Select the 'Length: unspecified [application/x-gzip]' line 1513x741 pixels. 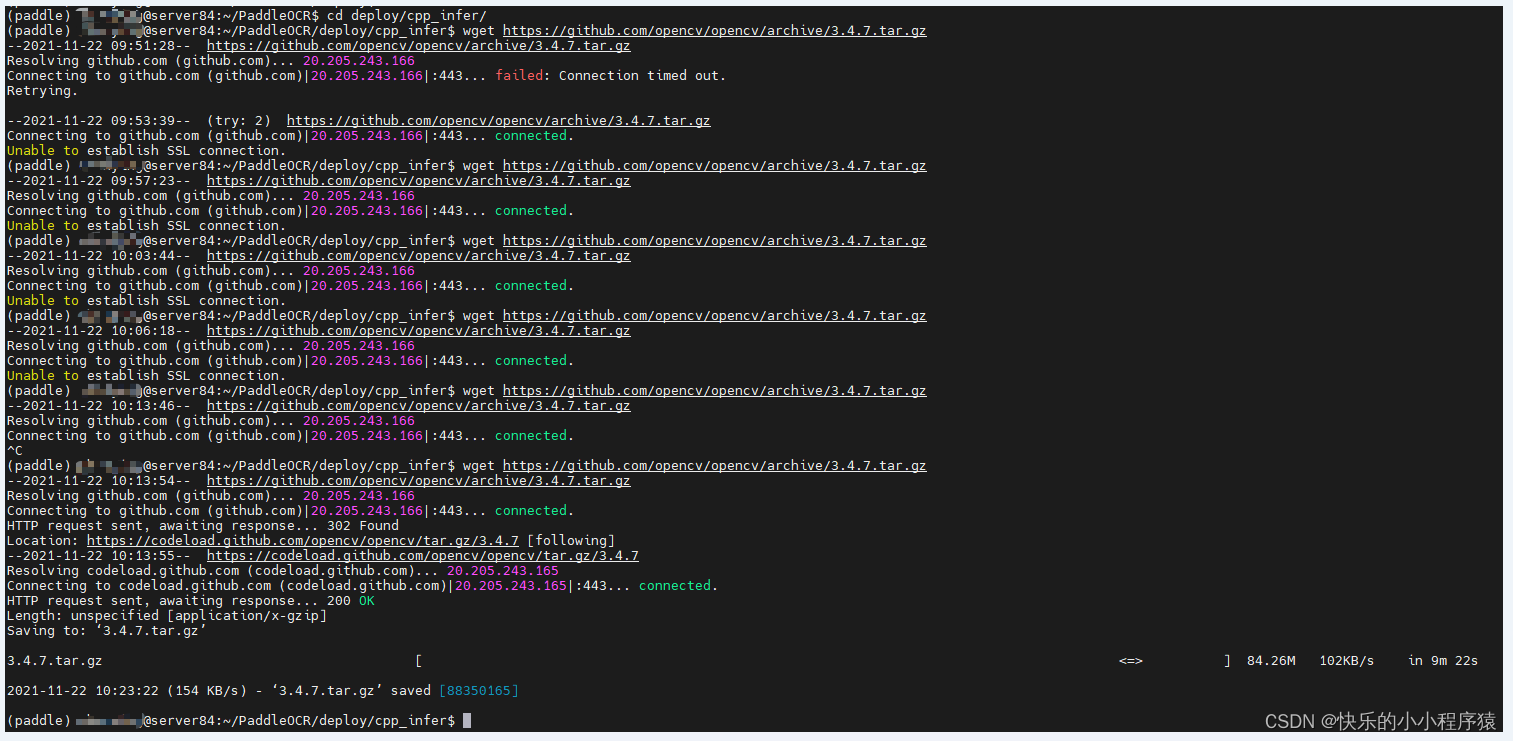(x=167, y=616)
